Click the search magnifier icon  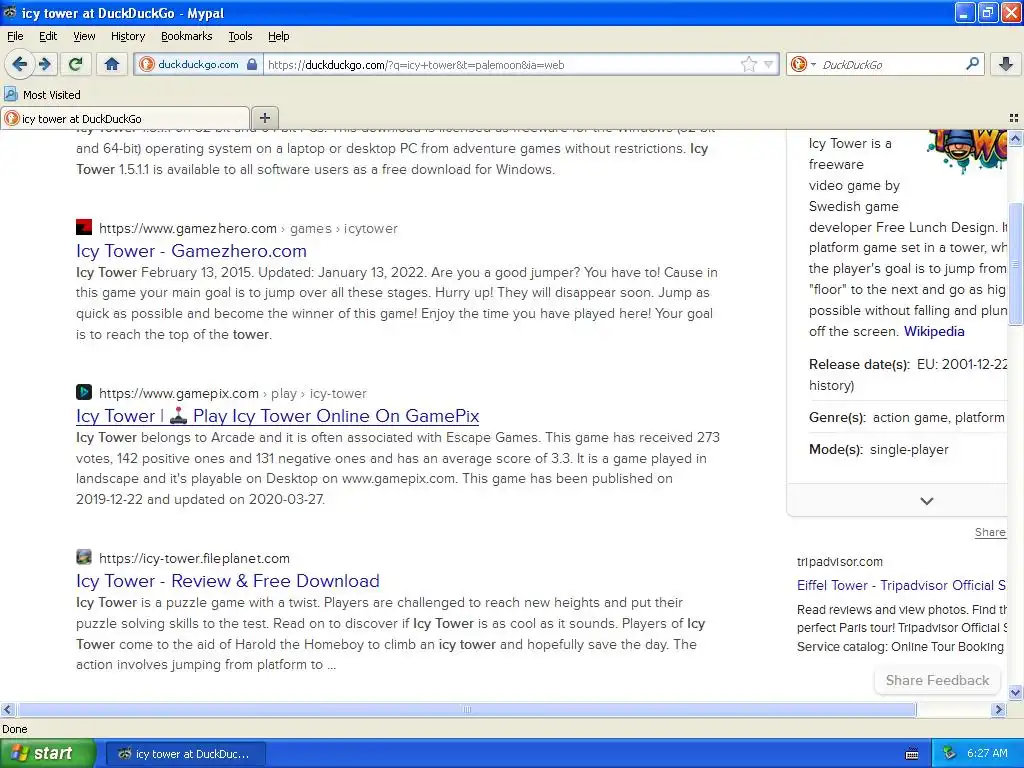click(x=972, y=64)
